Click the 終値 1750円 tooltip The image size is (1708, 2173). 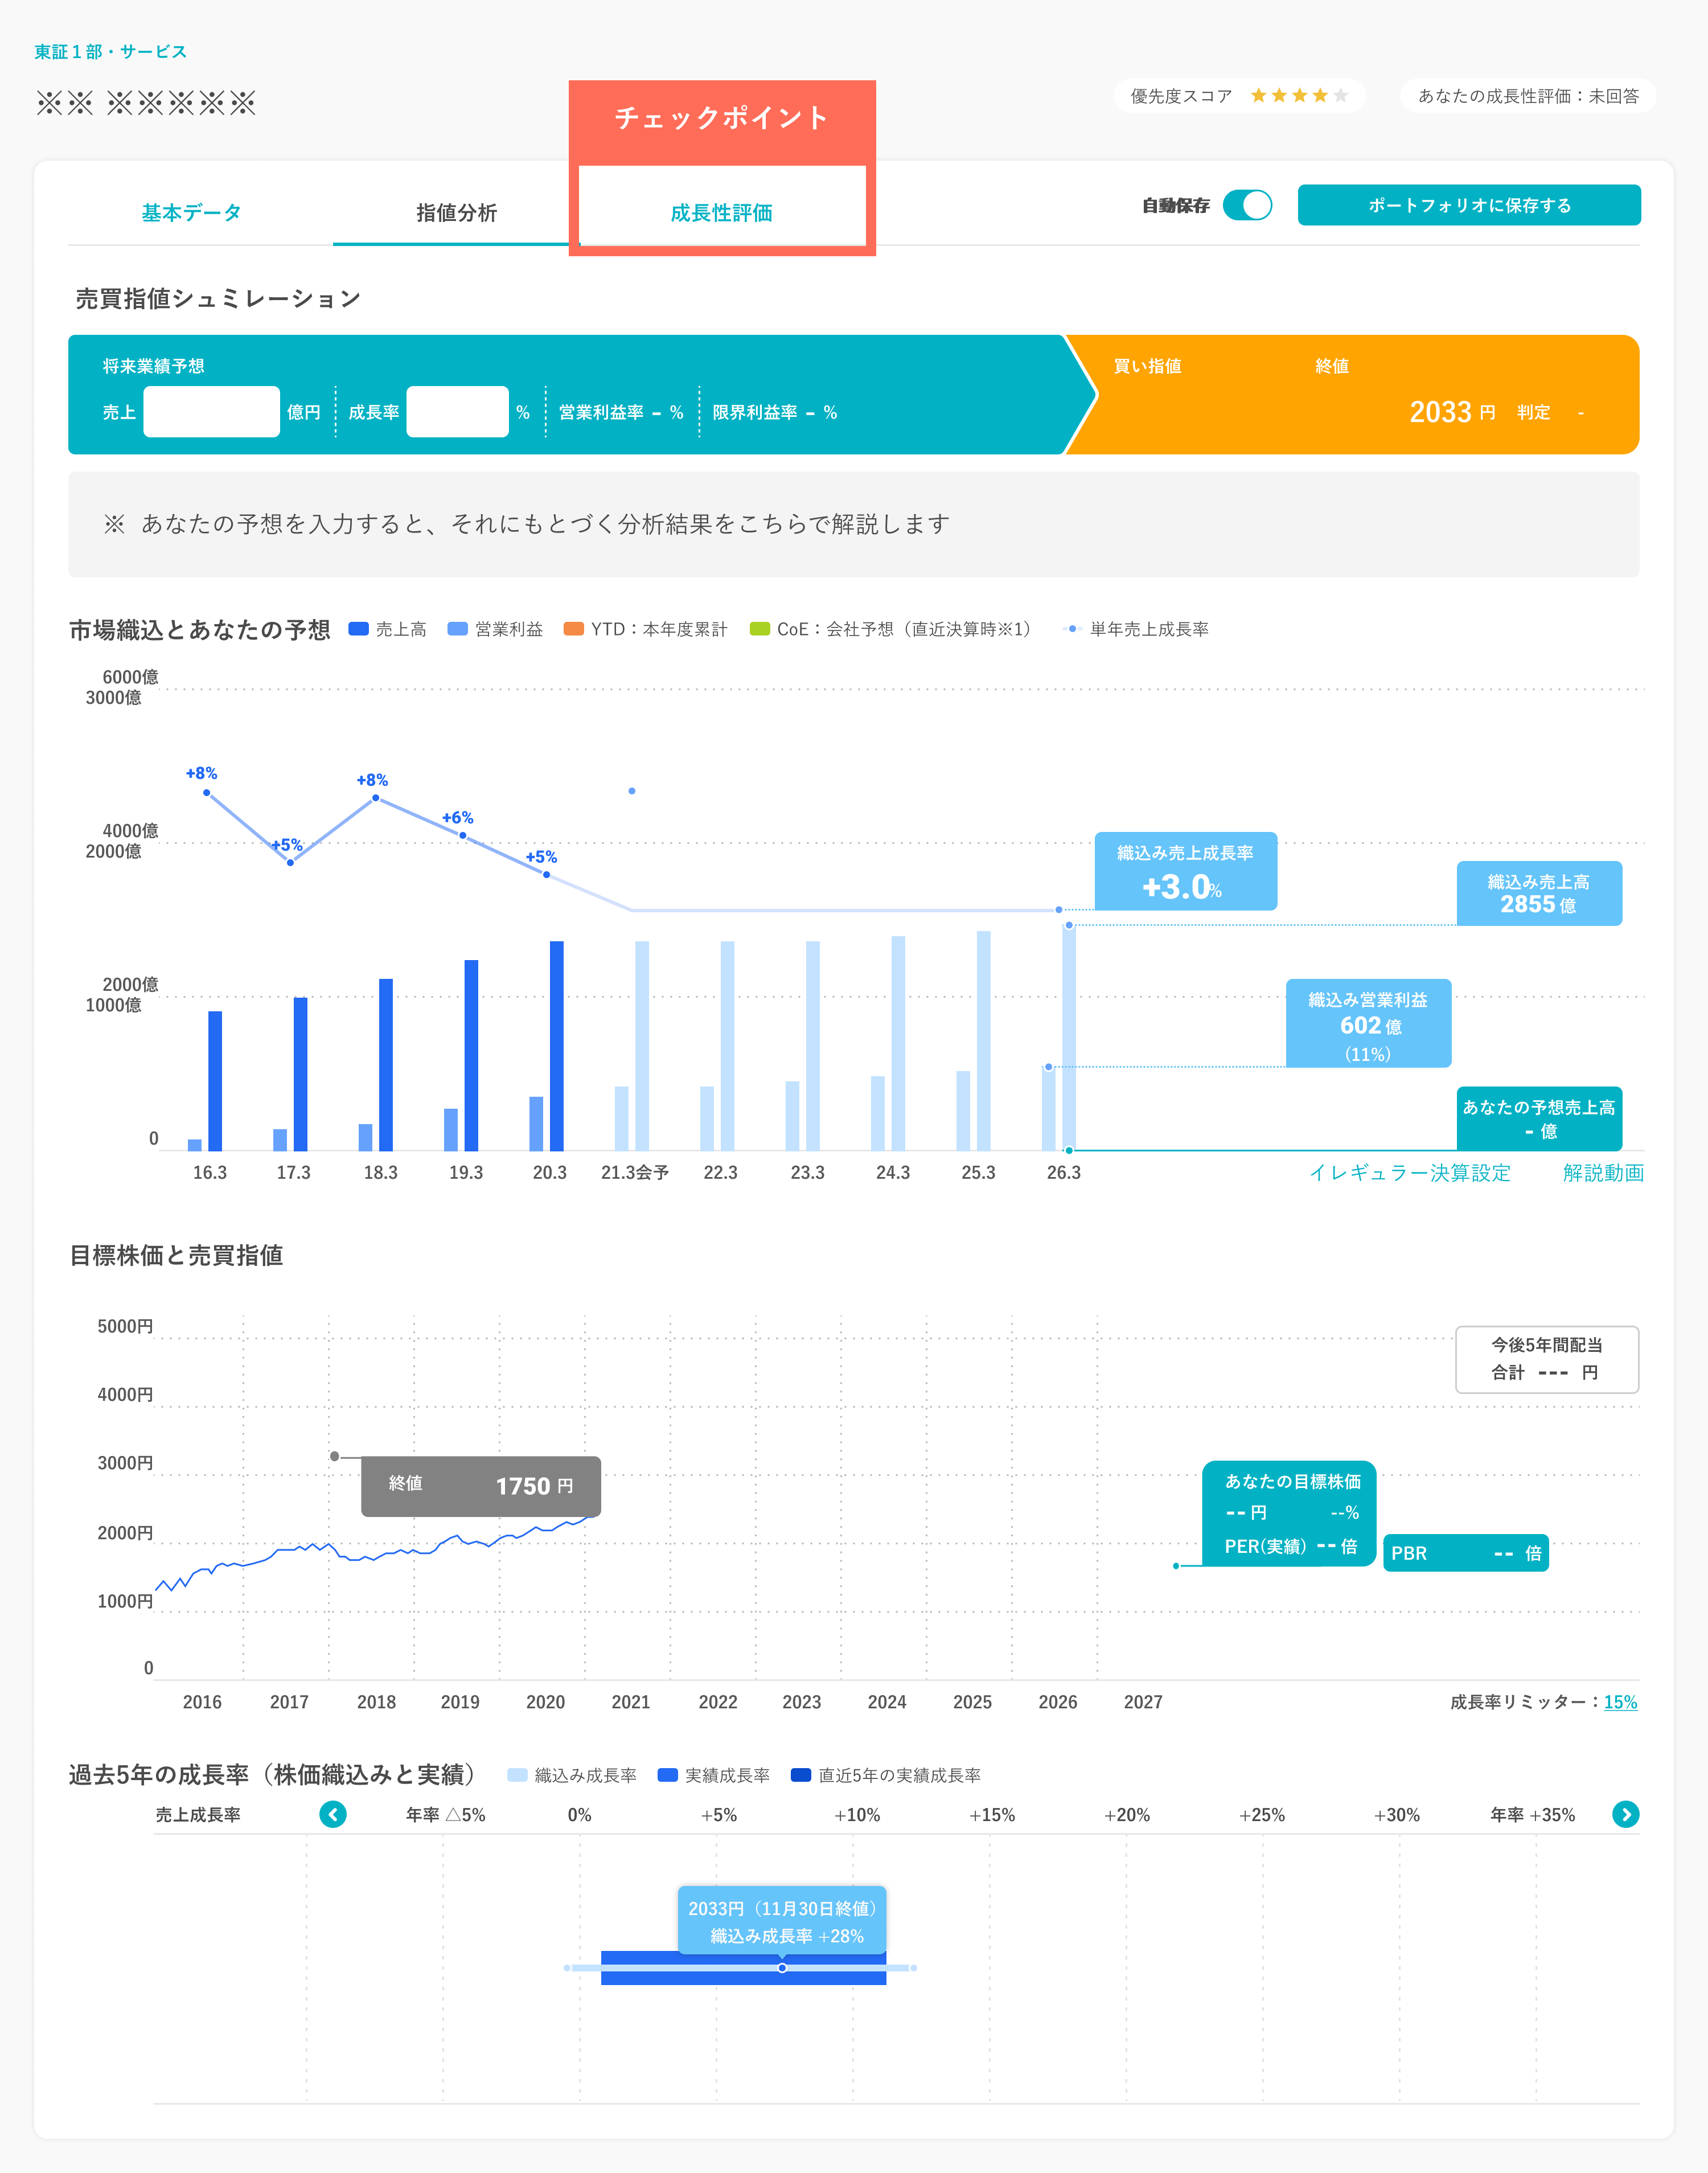481,1486
